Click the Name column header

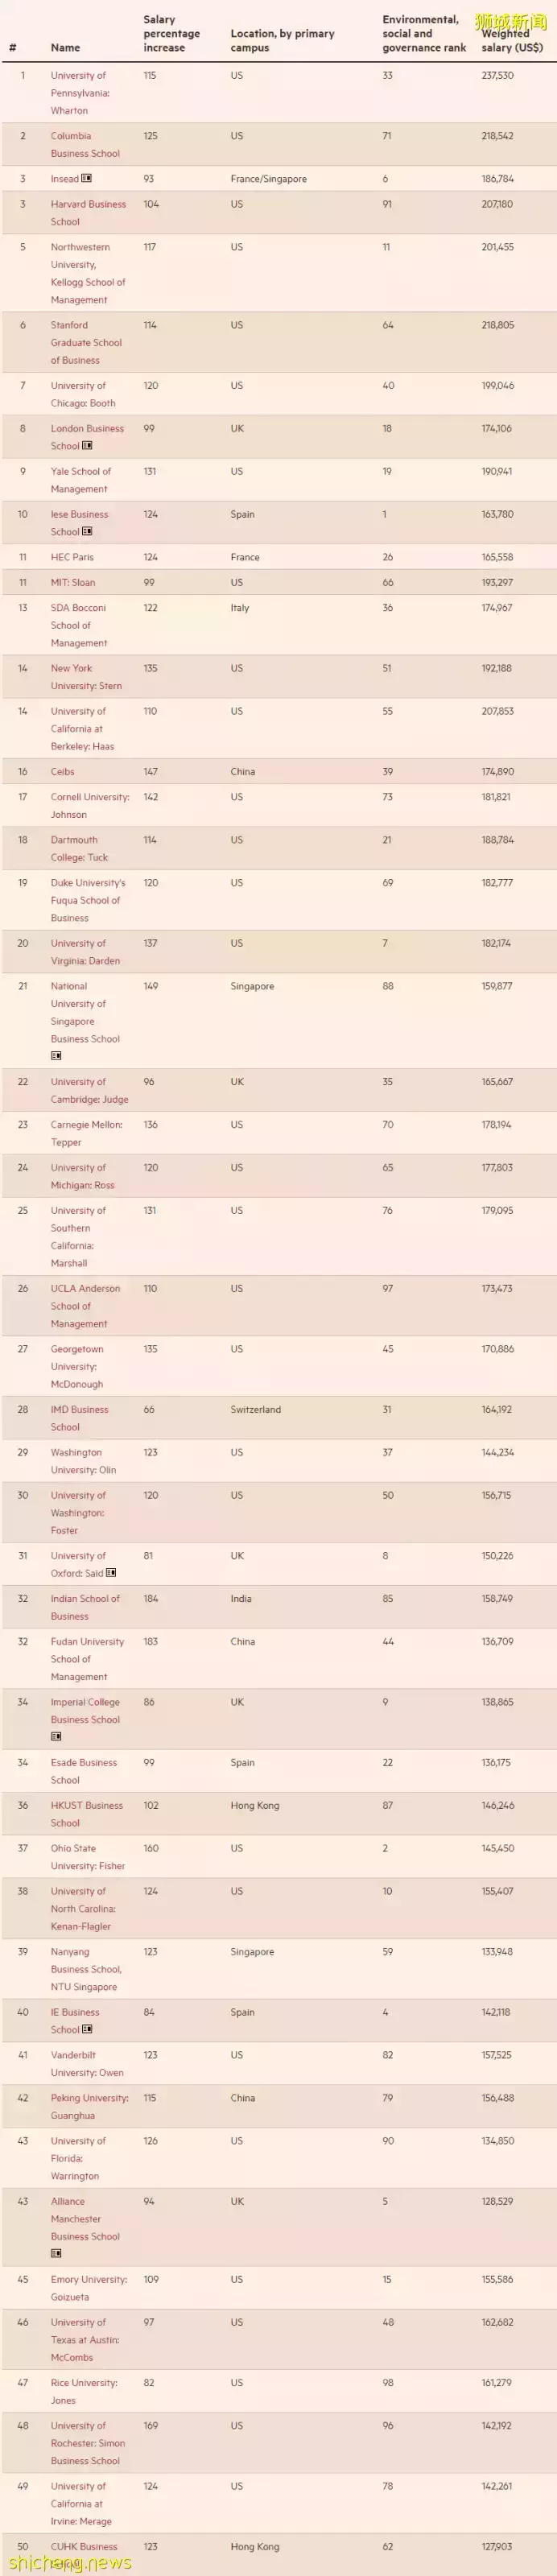[x=65, y=47]
